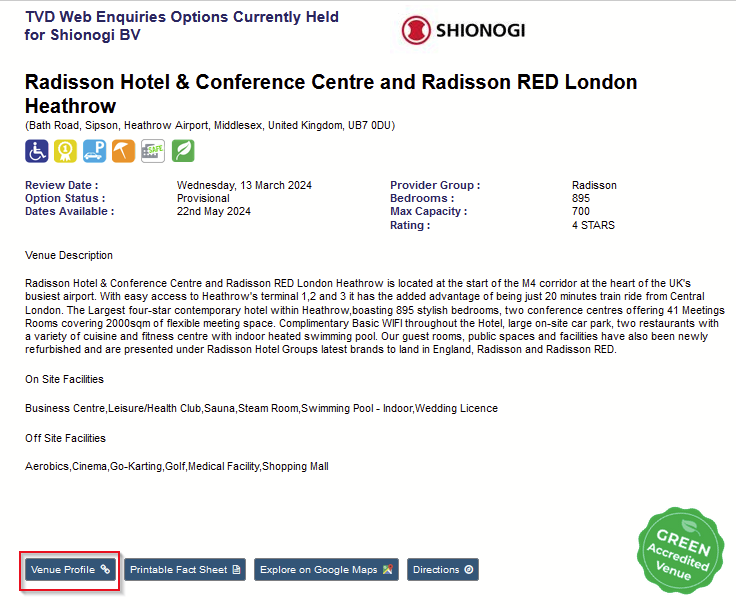
Task: Click the Bedrooms label
Action: coord(422,198)
